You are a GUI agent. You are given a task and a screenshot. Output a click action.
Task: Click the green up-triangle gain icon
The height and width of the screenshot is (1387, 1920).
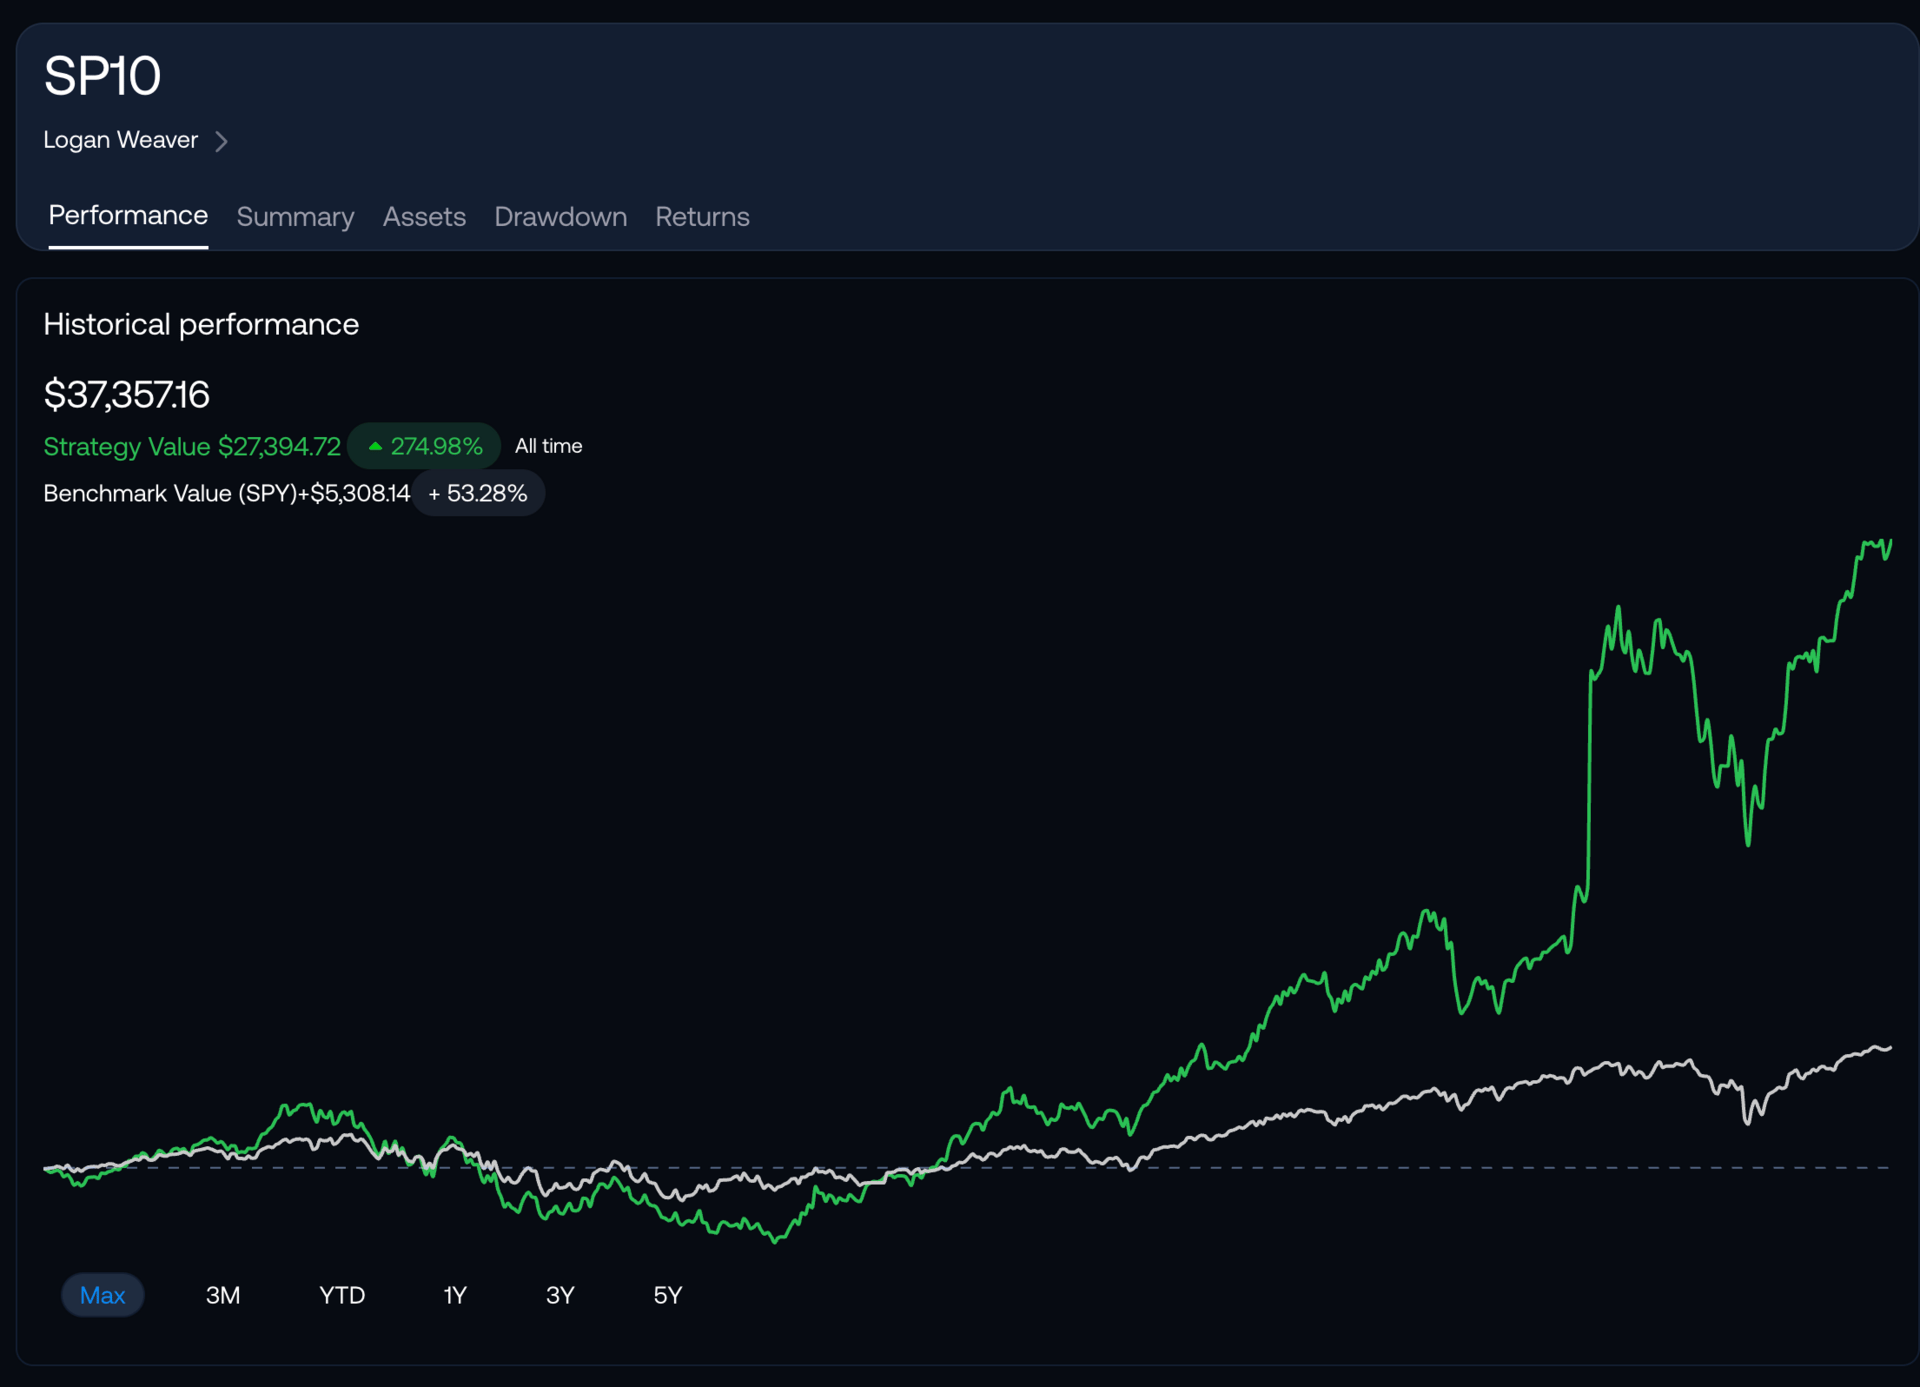click(375, 446)
